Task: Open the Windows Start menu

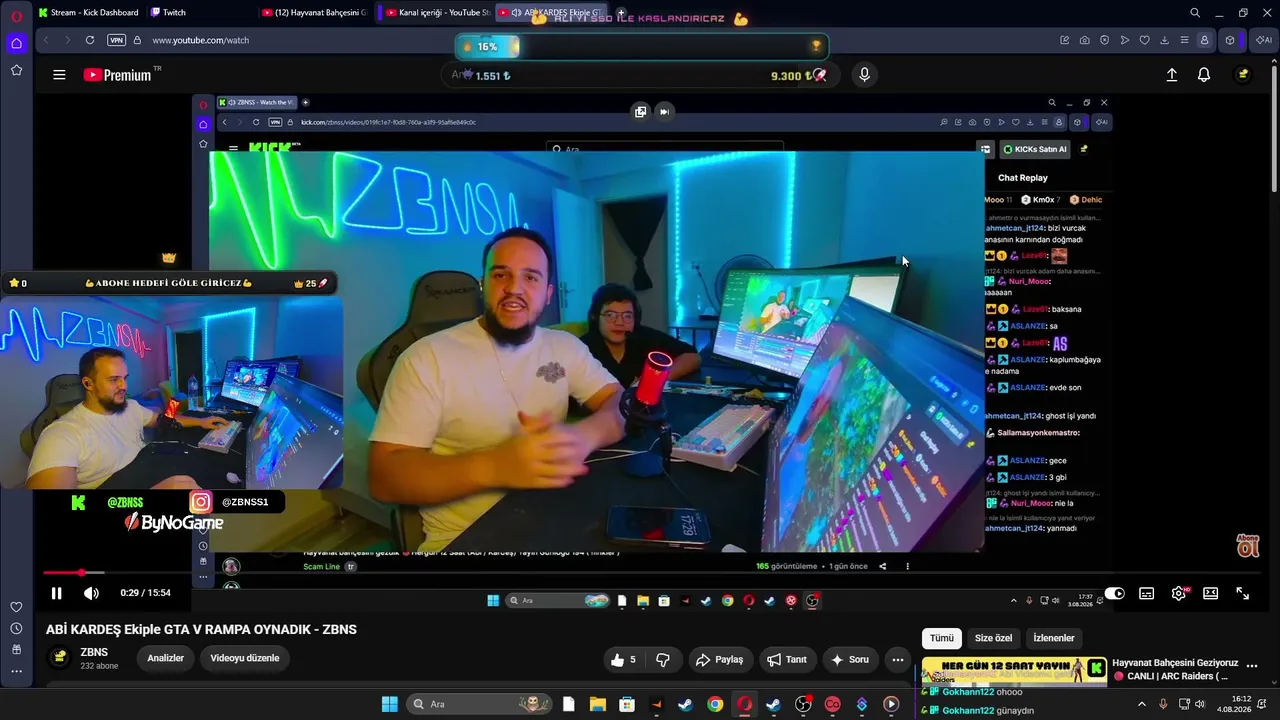Action: coord(390,704)
